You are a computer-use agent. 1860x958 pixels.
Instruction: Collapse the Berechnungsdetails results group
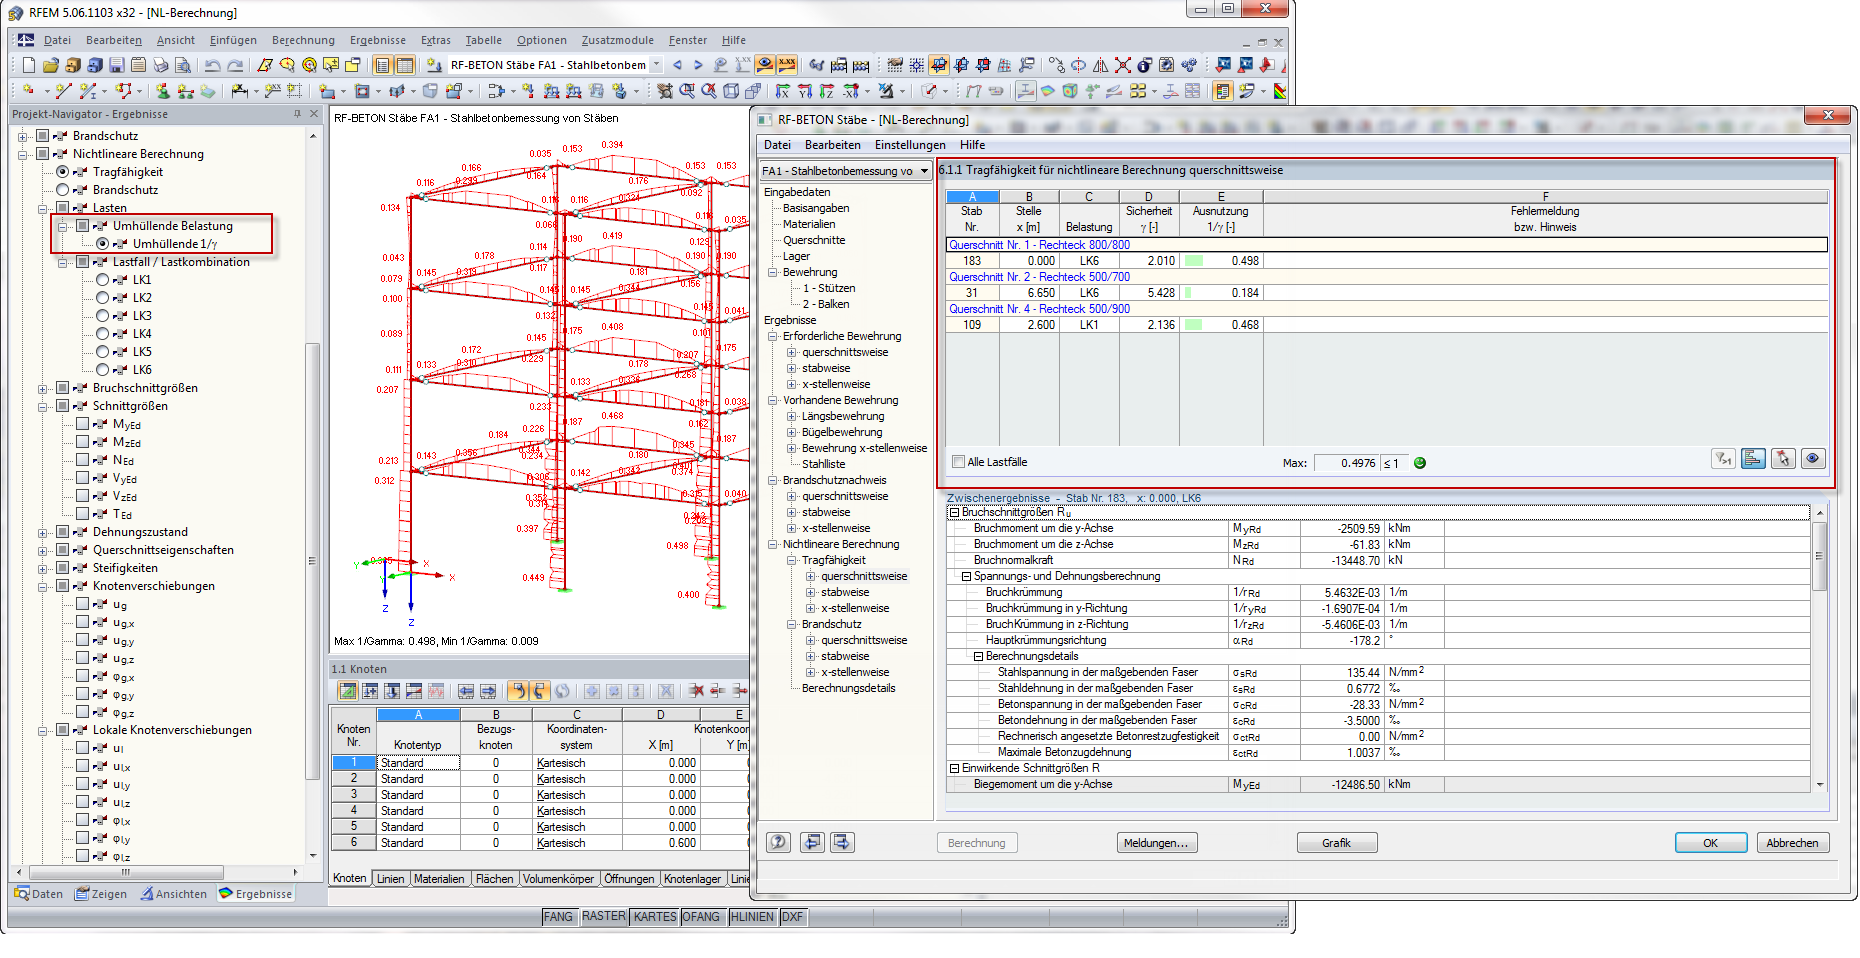click(x=978, y=656)
